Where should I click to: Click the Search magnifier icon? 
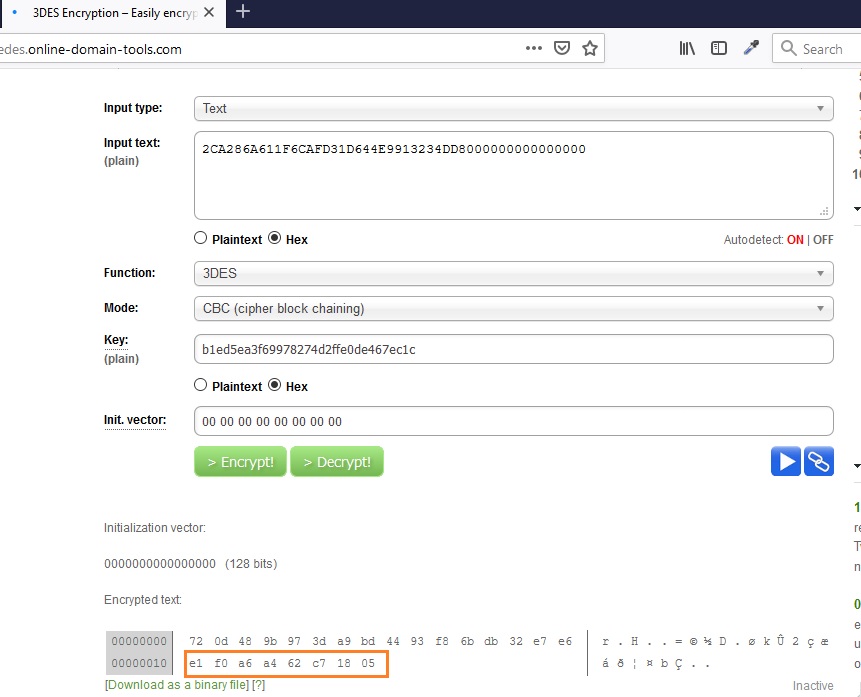click(x=789, y=48)
